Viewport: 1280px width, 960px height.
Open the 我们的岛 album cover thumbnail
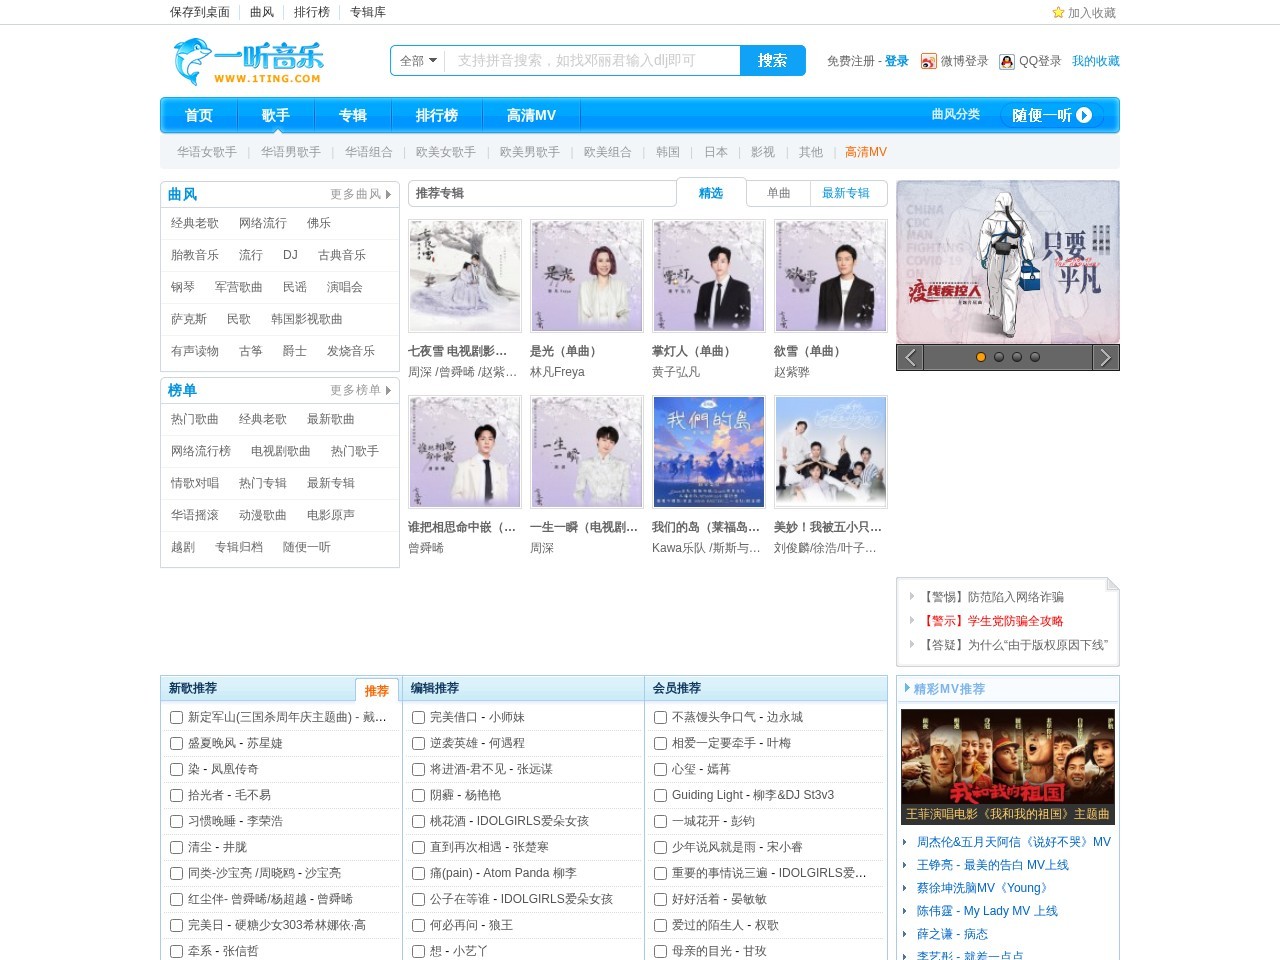[x=708, y=452]
